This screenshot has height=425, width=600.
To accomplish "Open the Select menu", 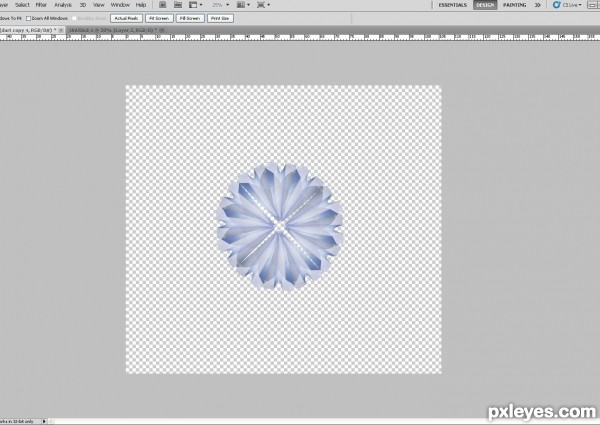I will tap(22, 5).
